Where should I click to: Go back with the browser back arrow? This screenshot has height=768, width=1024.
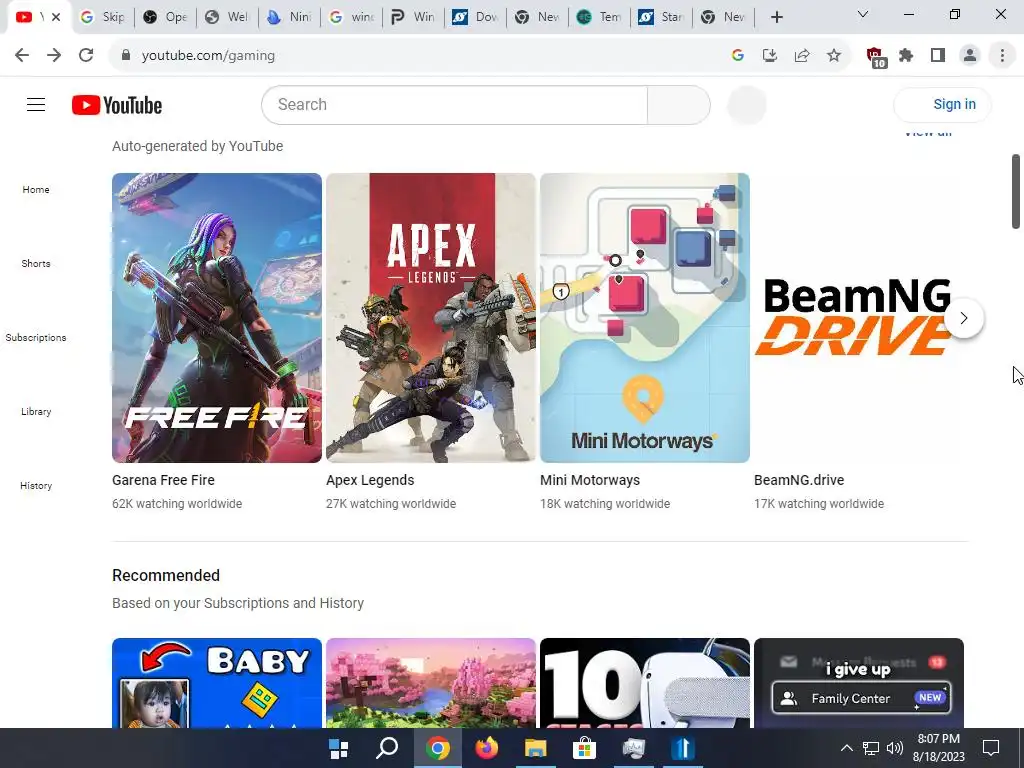pos(22,56)
